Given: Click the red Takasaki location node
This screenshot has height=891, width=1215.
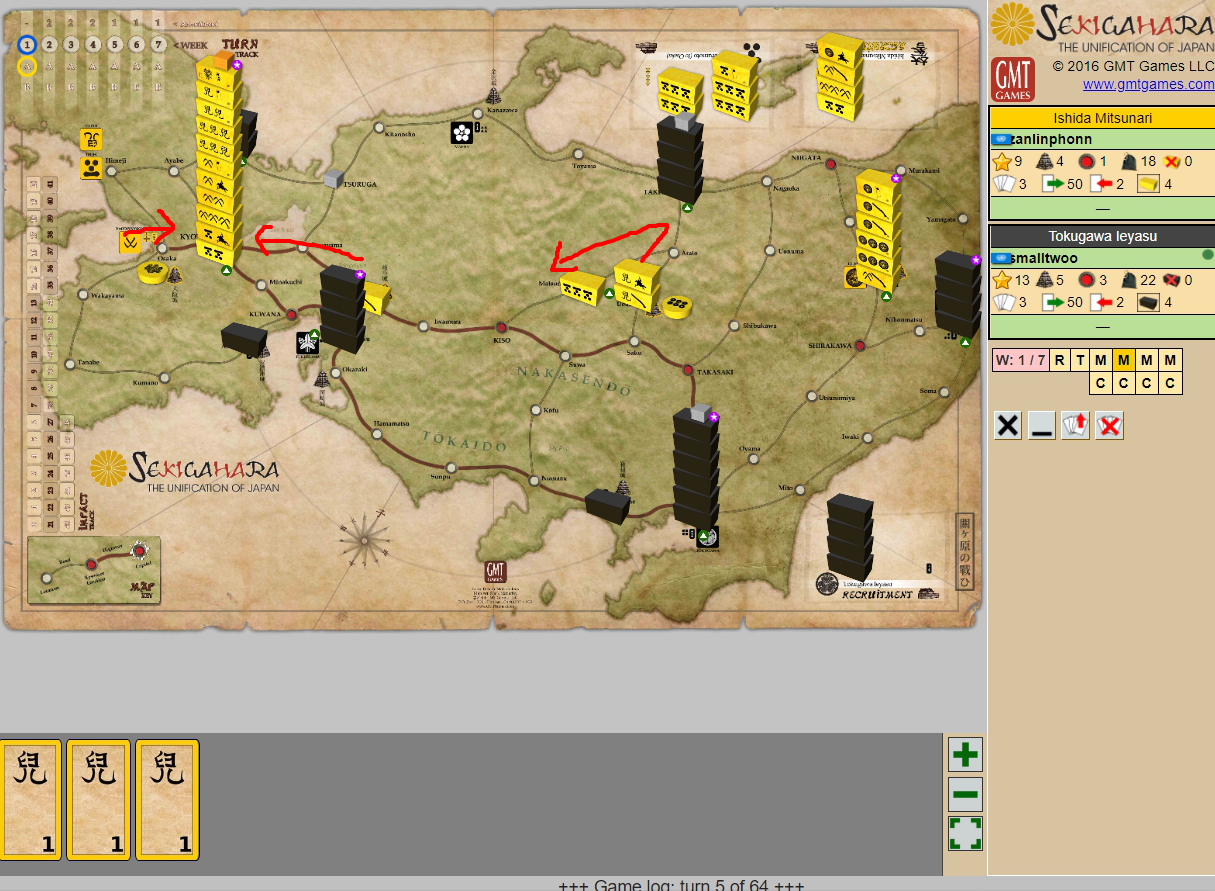Looking at the screenshot, I should [687, 371].
